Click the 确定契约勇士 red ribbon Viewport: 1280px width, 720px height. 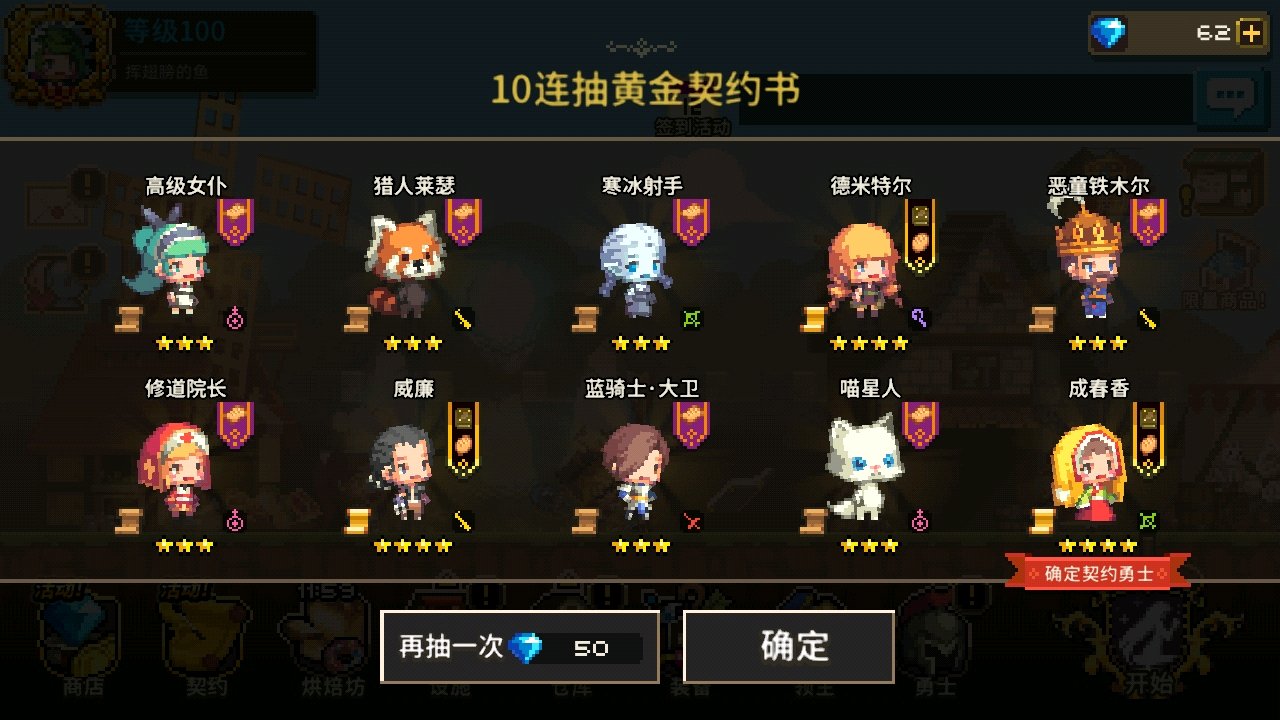(x=1098, y=574)
